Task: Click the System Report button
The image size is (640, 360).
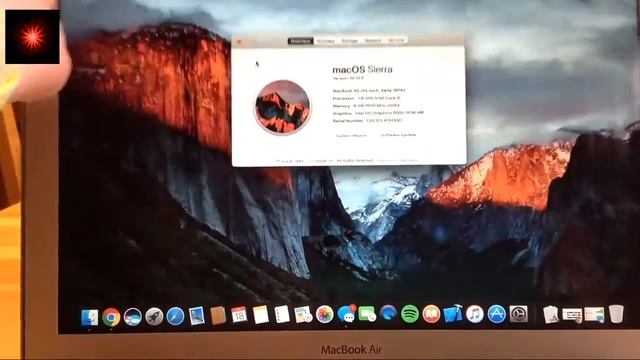Action: click(351, 136)
